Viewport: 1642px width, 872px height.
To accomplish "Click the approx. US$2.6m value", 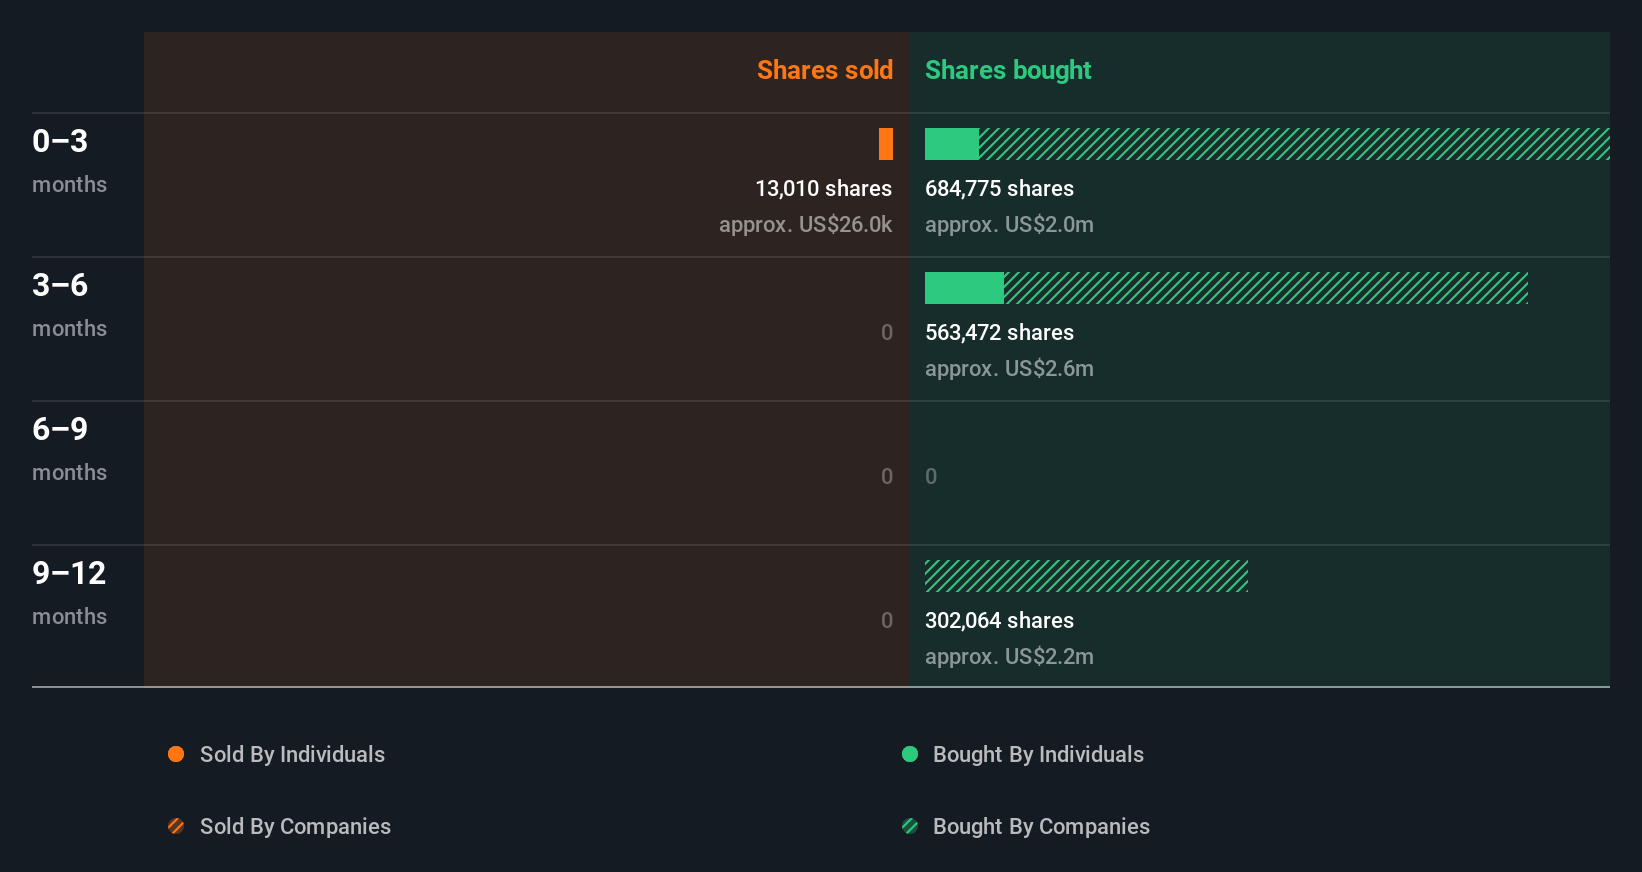I will click(x=1009, y=369).
